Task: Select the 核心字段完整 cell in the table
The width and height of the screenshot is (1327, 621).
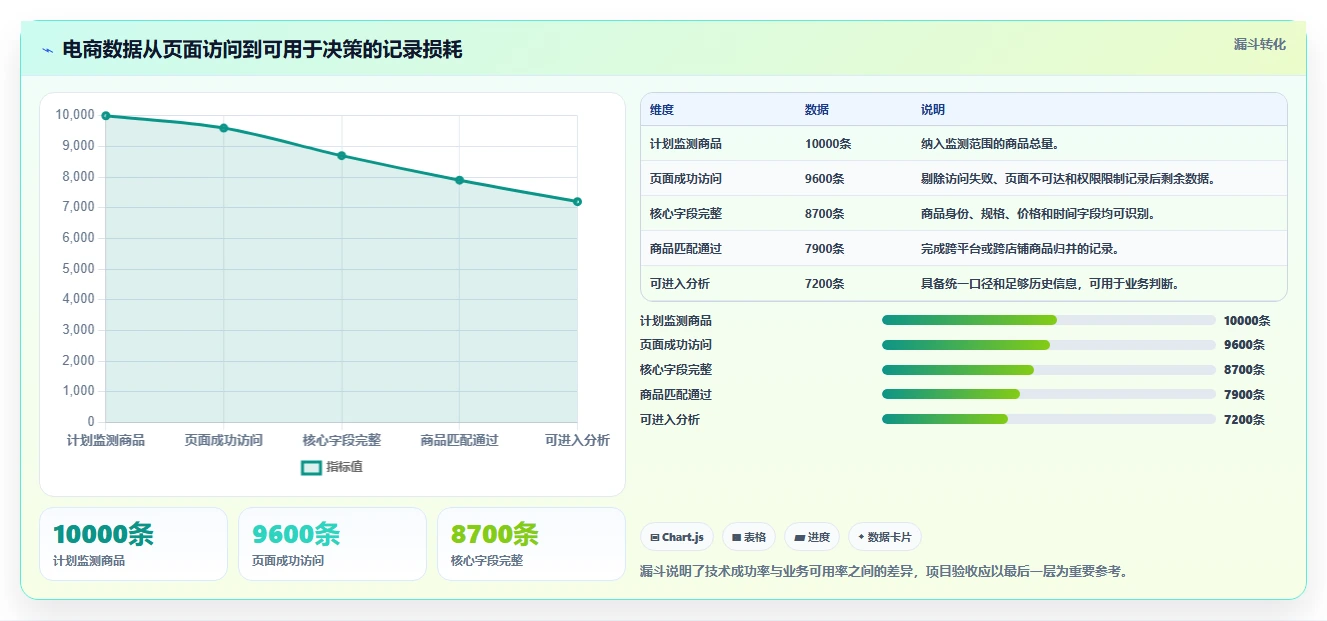Action: (686, 214)
